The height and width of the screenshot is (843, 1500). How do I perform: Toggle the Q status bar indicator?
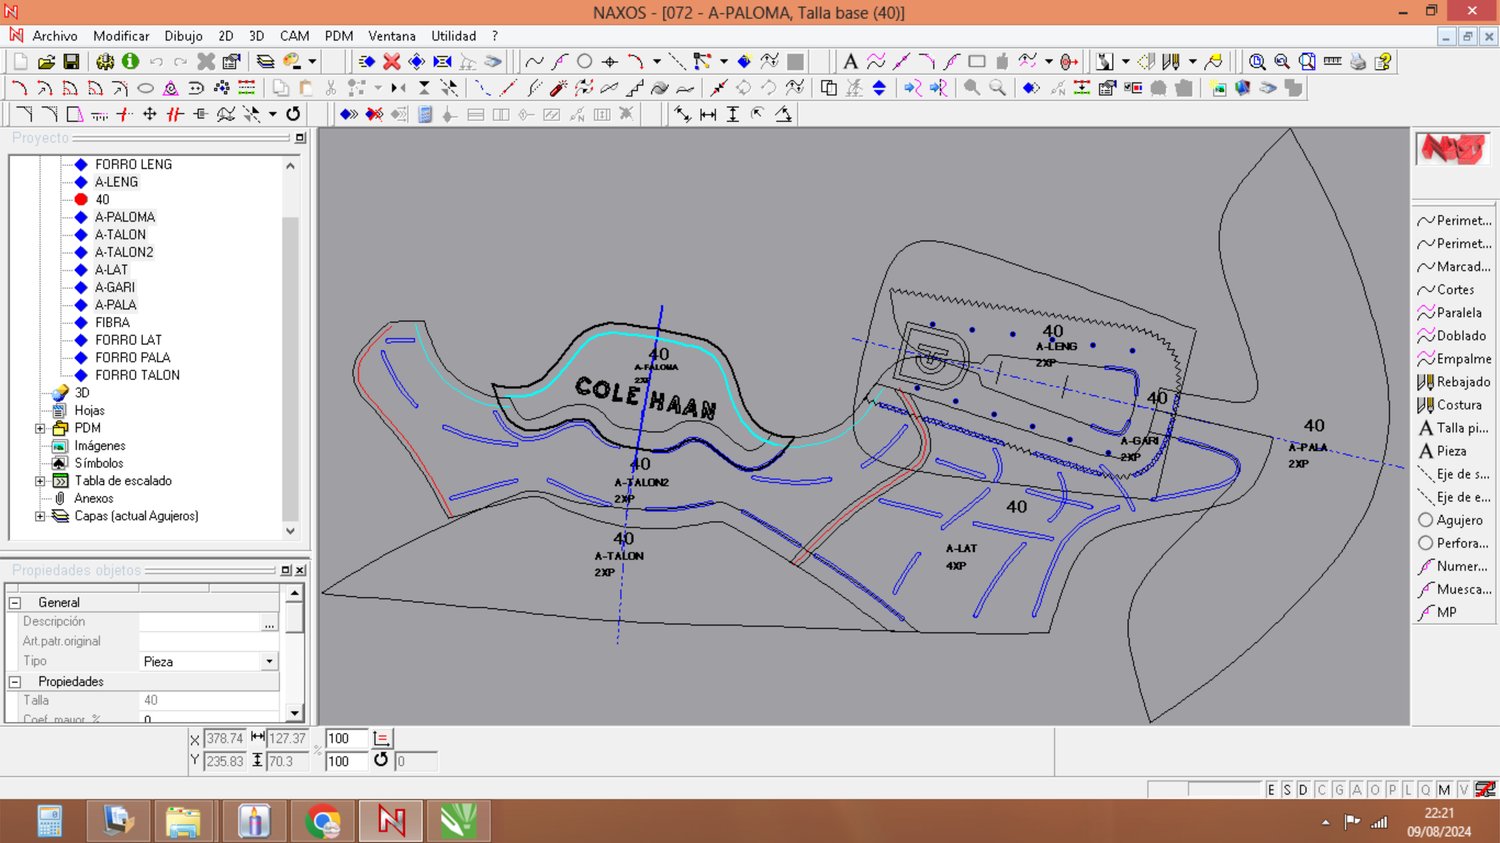tap(1425, 790)
